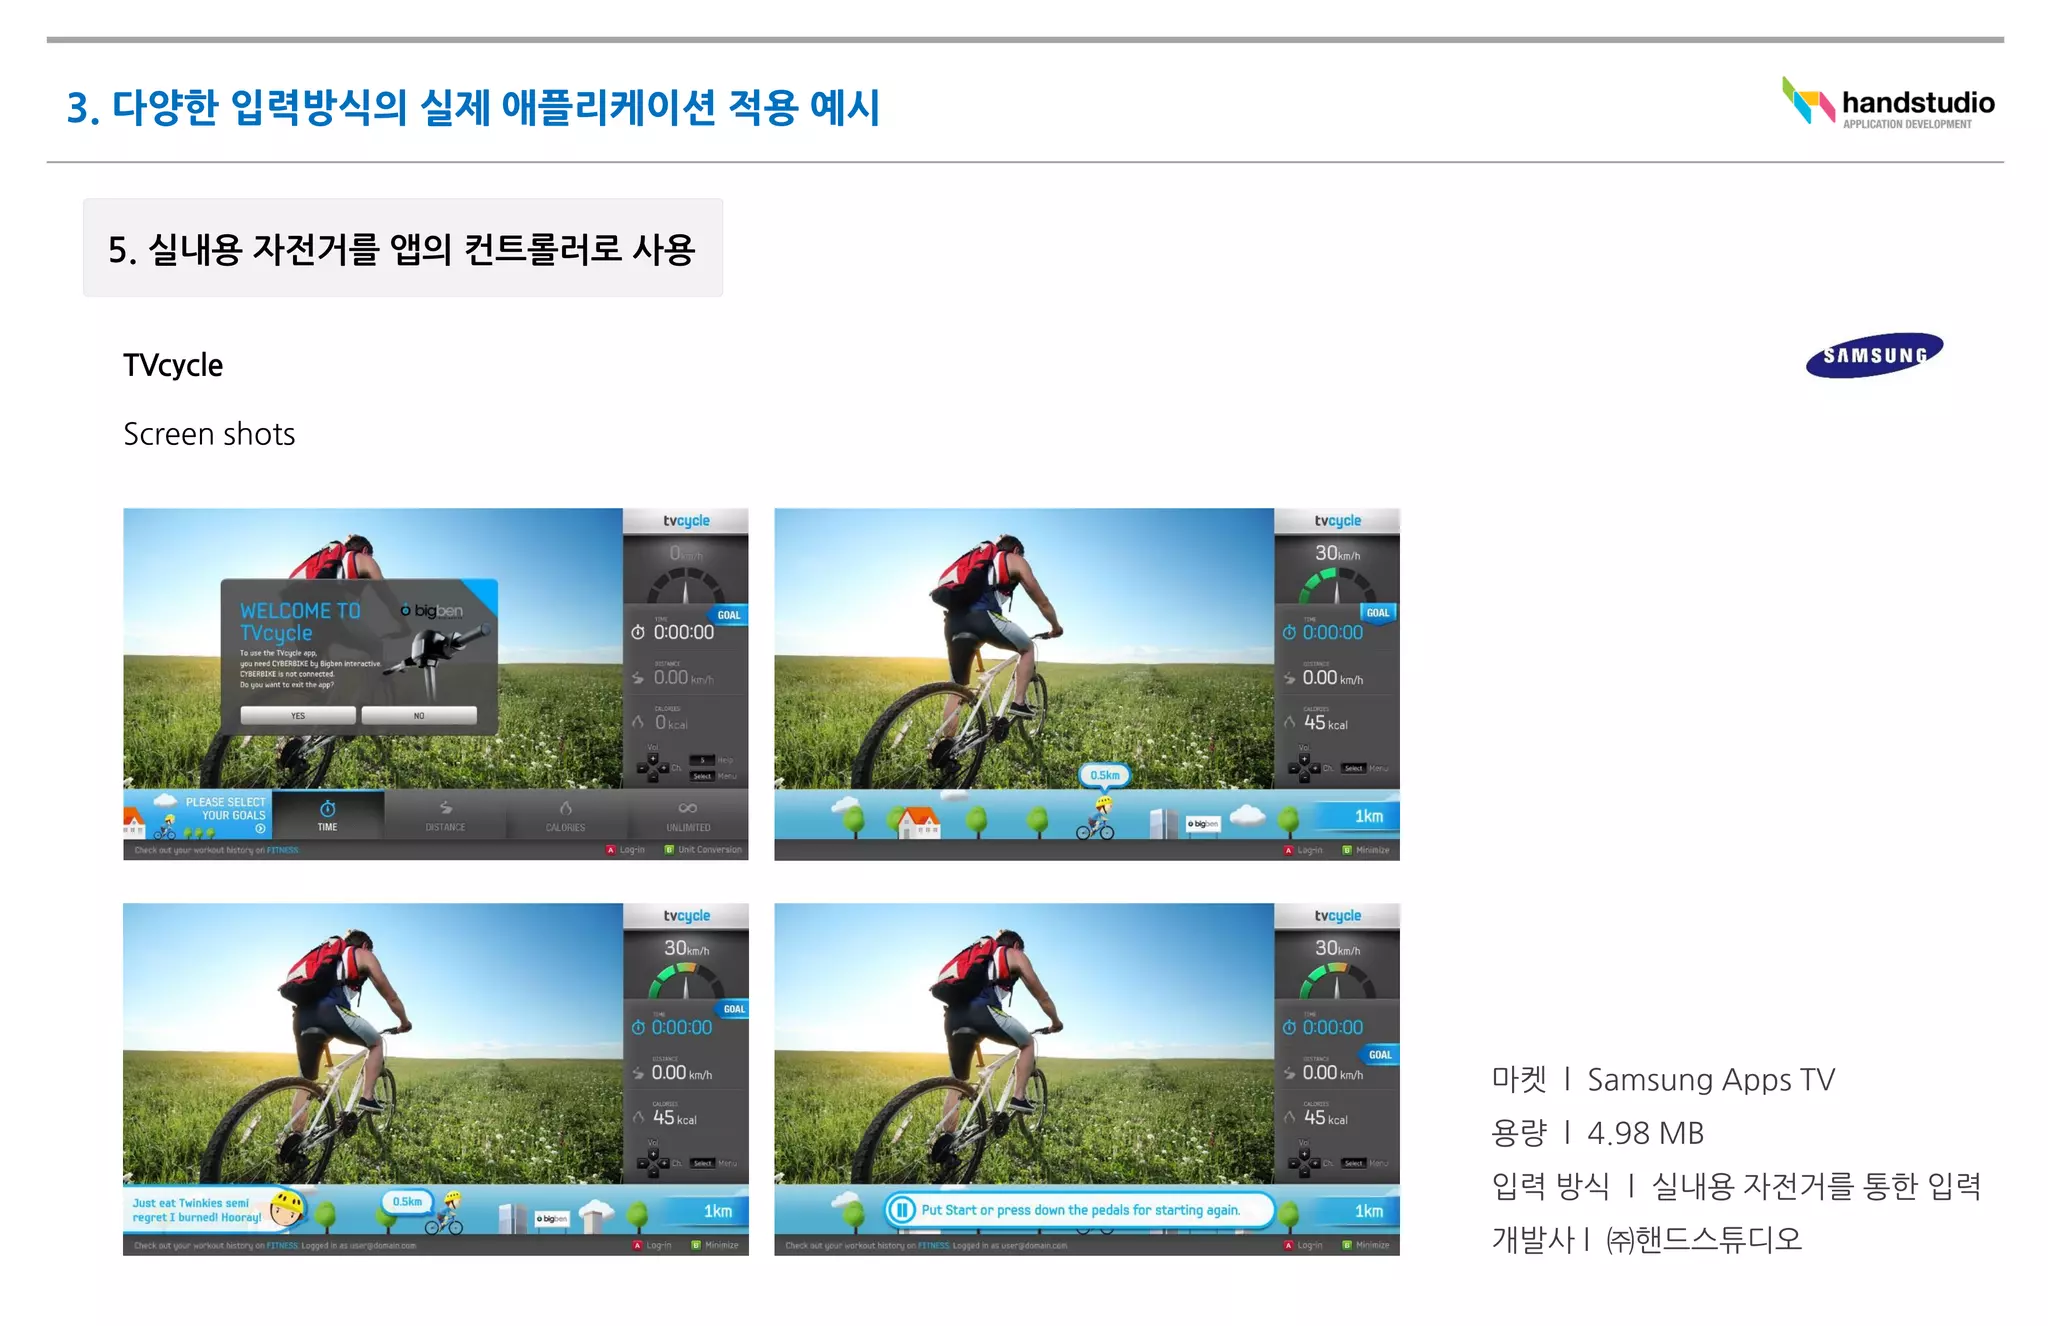The width and height of the screenshot is (2048, 1326).
Task: Click the GOAL flag in top-left screenshot
Action: tap(729, 615)
